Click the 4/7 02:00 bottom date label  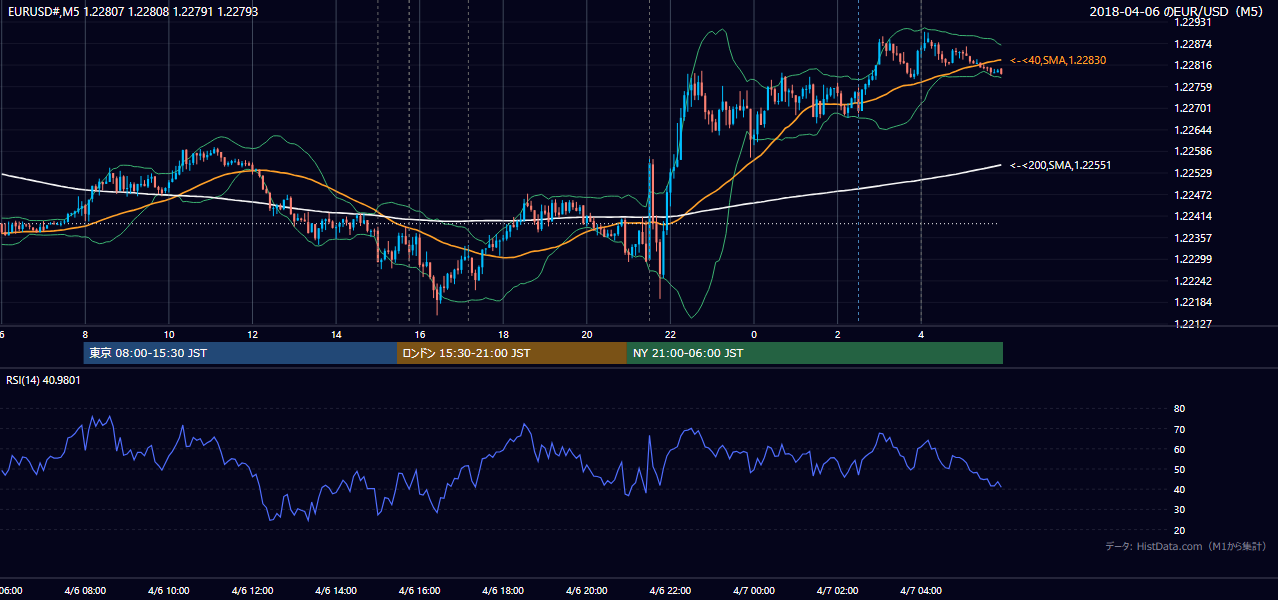tap(837, 591)
